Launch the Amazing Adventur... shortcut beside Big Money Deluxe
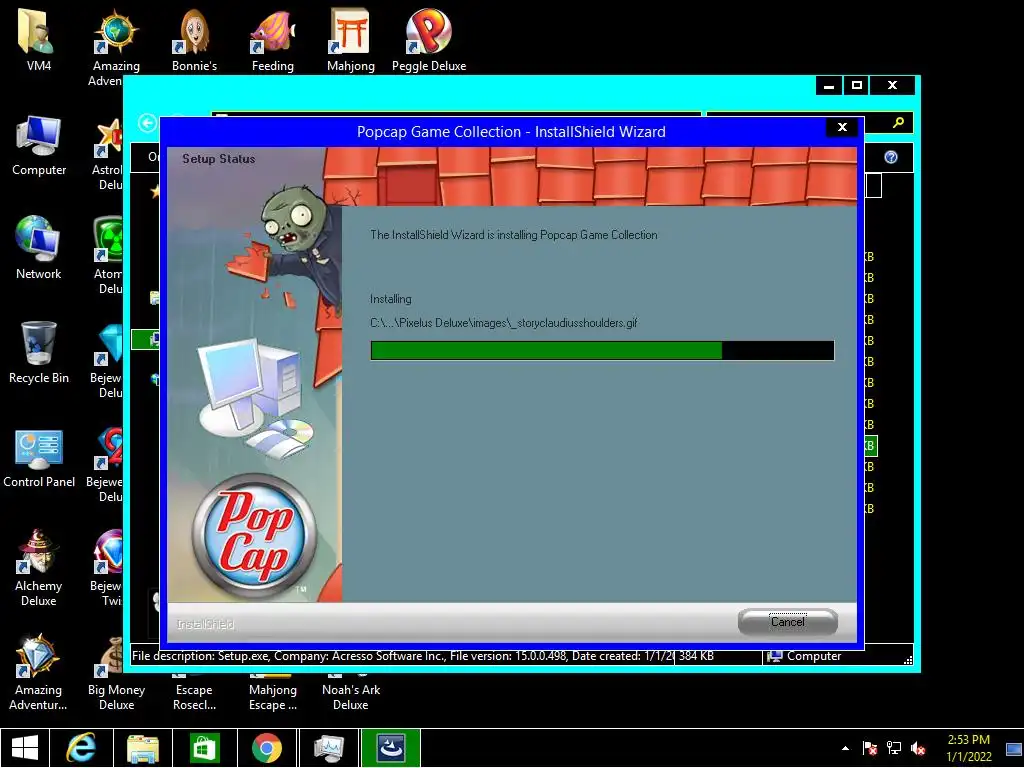This screenshot has height=768, width=1024. pos(39,671)
